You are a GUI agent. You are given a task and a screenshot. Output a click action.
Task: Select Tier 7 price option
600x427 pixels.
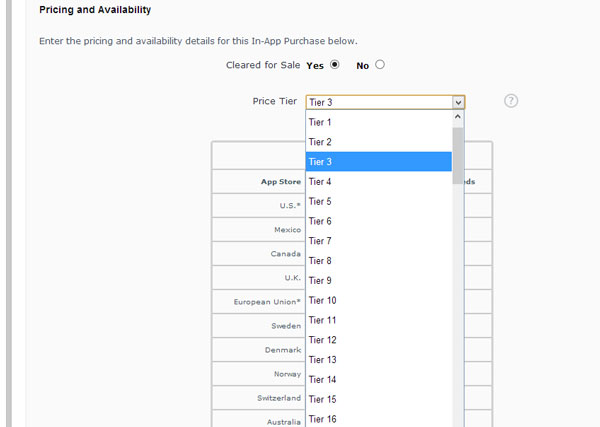(378, 241)
